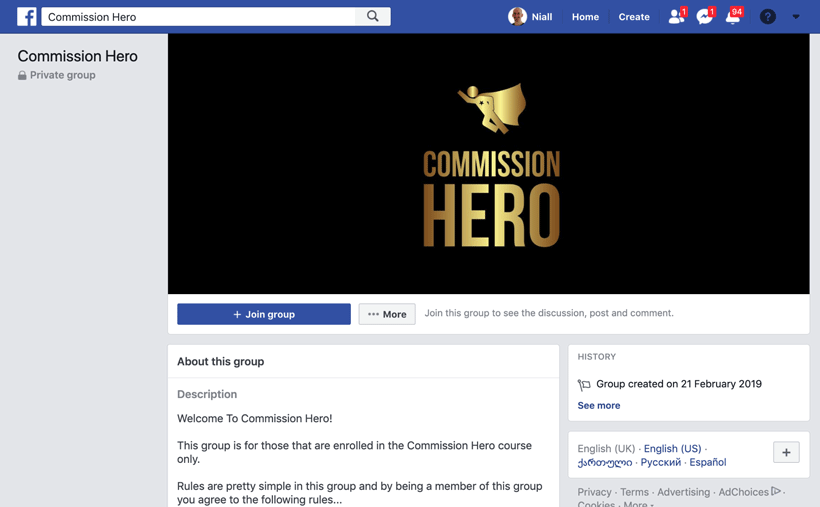Open Messenger notifications icon

tap(705, 16)
